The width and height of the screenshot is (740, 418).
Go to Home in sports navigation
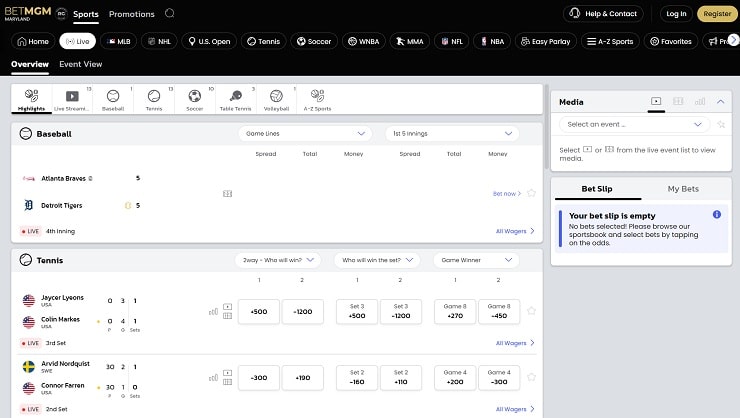(x=33, y=42)
